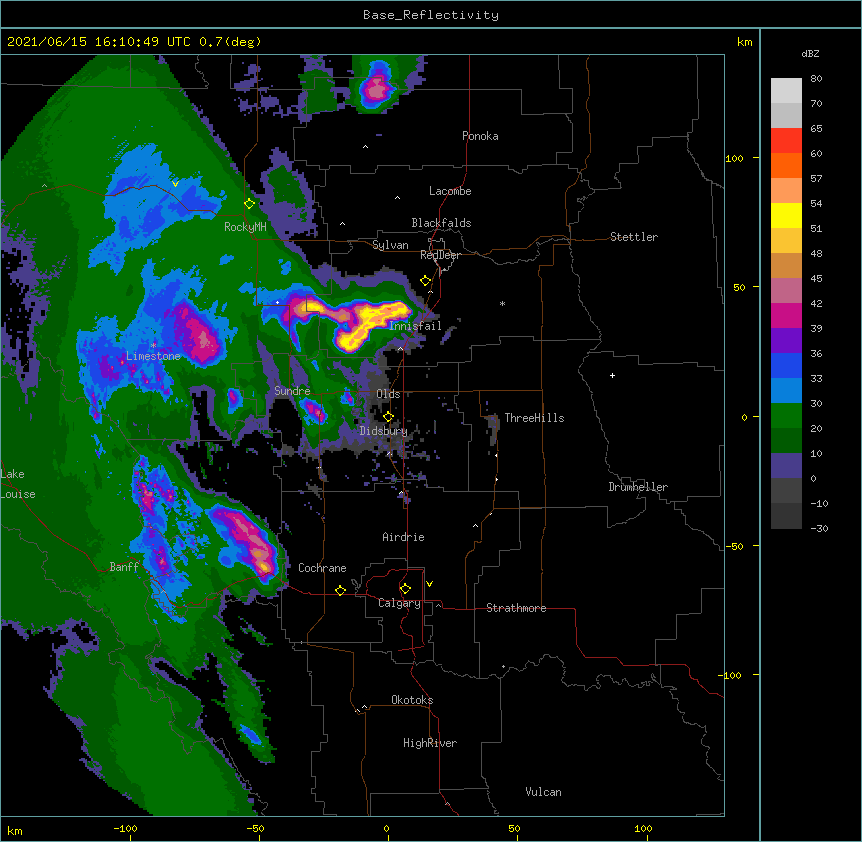Click the yellow station marker near RockyMH

[x=250, y=204]
